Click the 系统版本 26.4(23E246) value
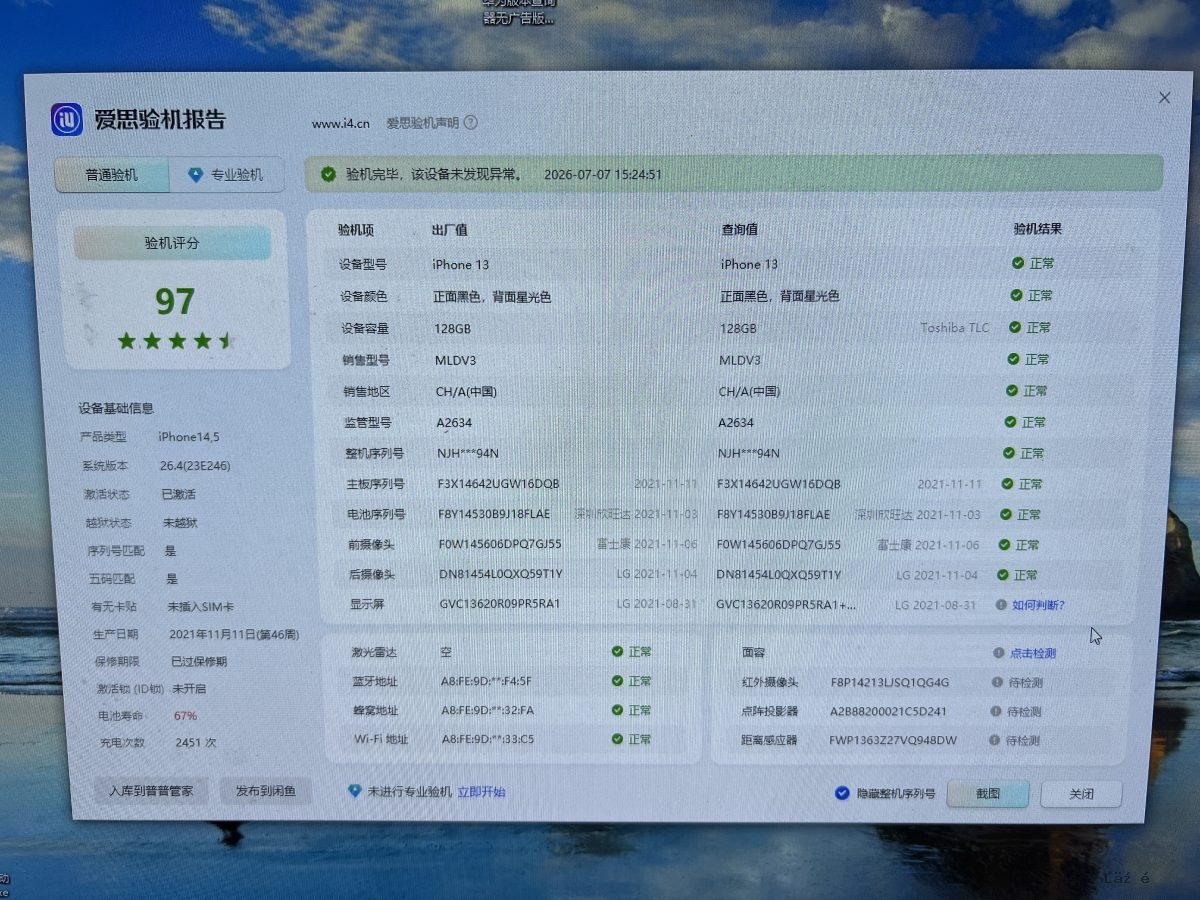1200x900 pixels. click(x=195, y=466)
